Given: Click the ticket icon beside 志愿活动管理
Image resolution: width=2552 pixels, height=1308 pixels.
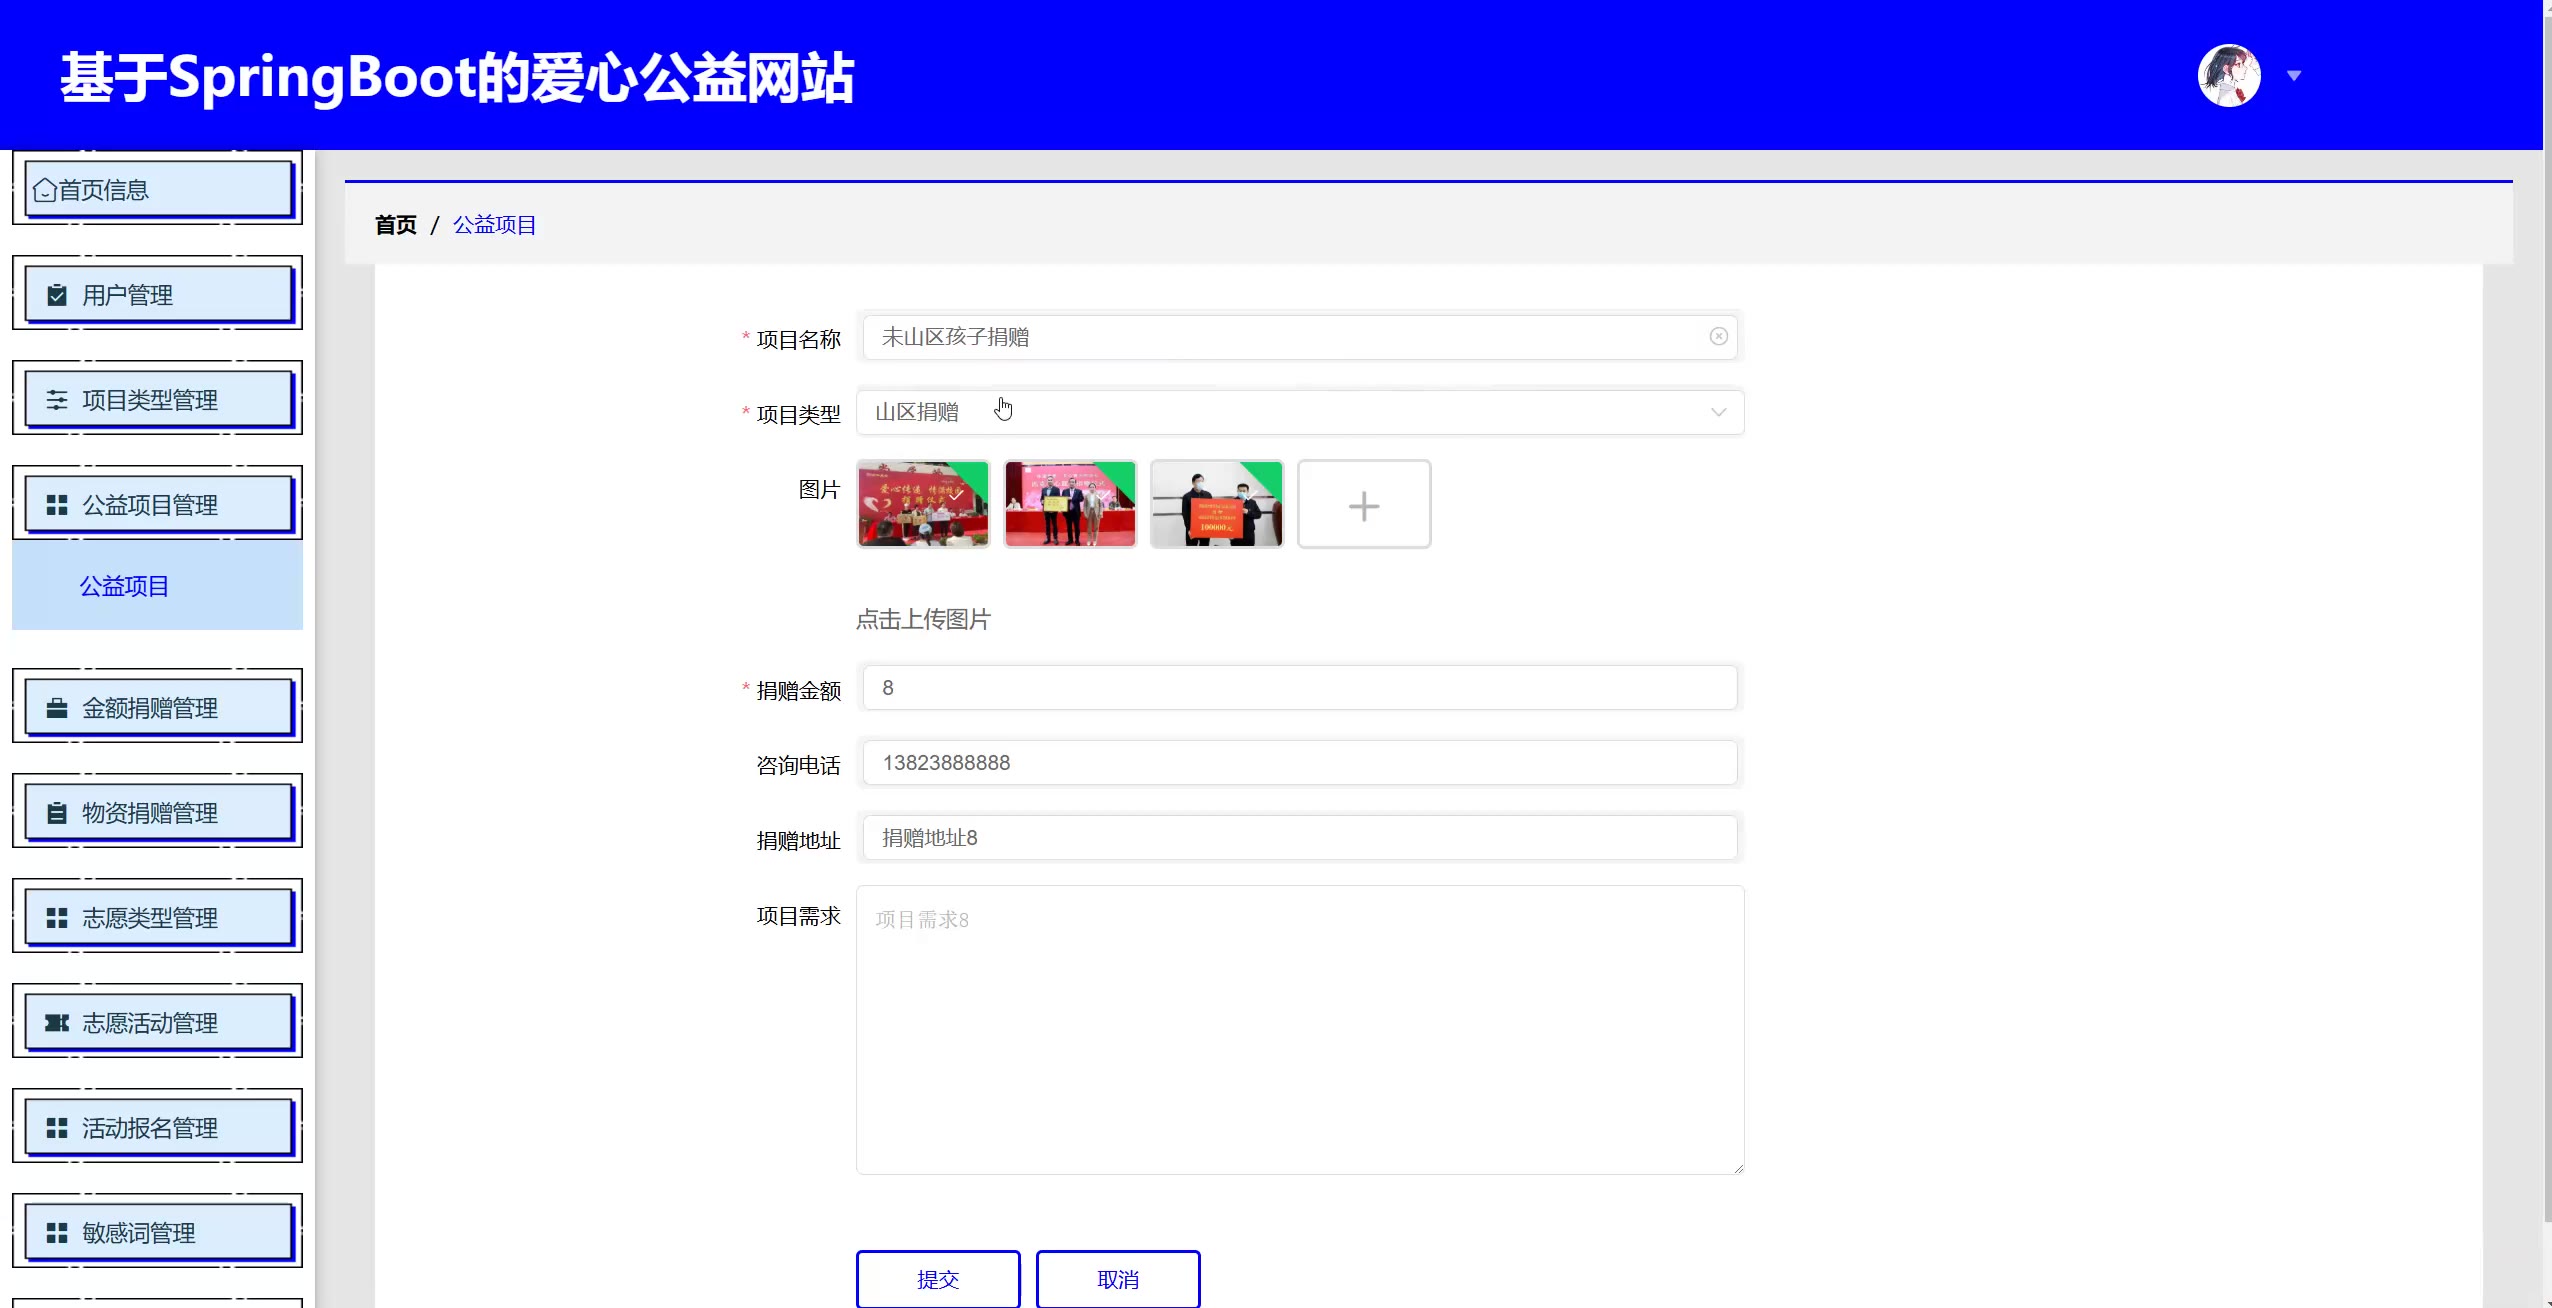Looking at the screenshot, I should click(57, 1023).
